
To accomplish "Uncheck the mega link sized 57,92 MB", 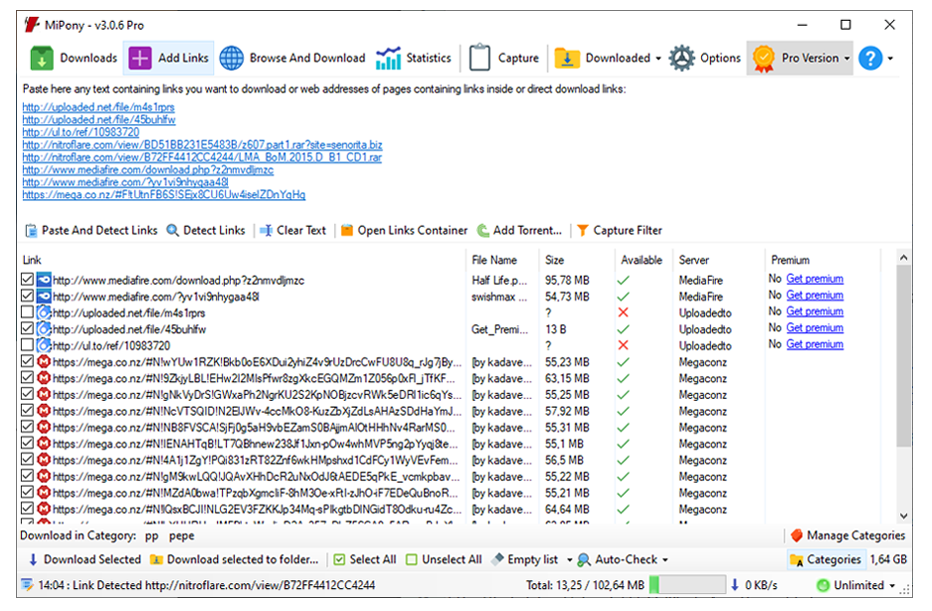I will [27, 410].
